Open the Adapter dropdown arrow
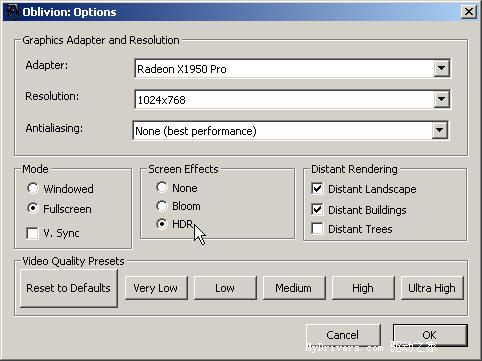This screenshot has width=482, height=361. tap(441, 68)
